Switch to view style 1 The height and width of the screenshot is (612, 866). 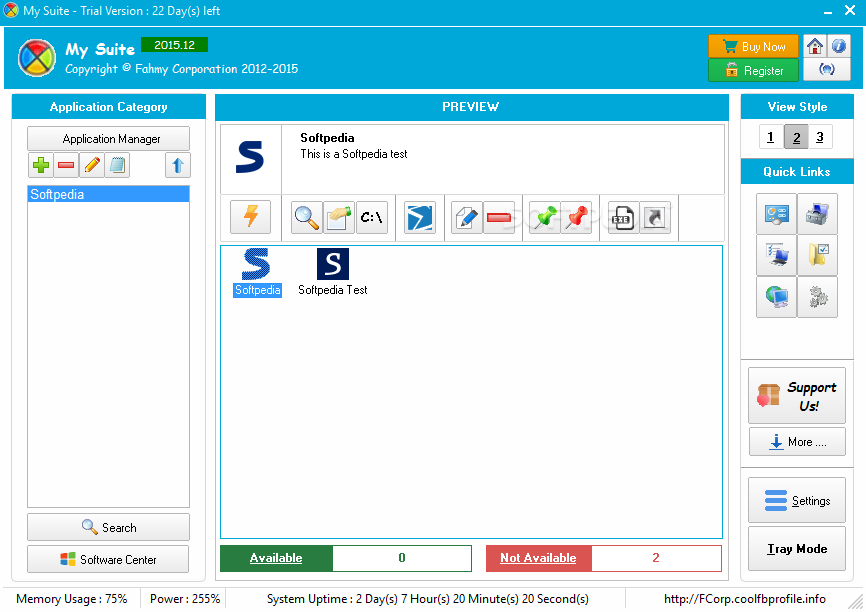coord(771,137)
